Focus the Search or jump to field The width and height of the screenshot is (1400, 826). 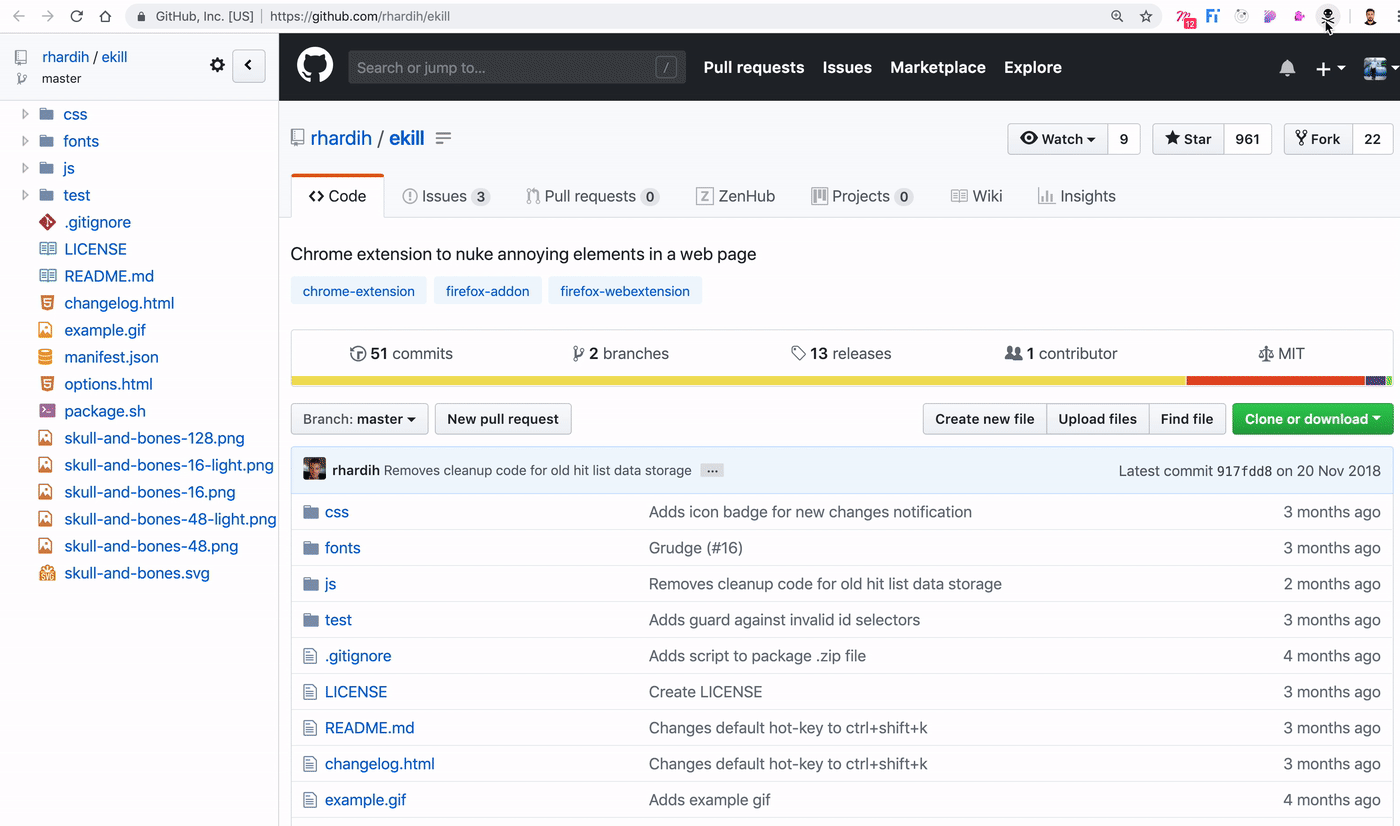[x=517, y=67]
